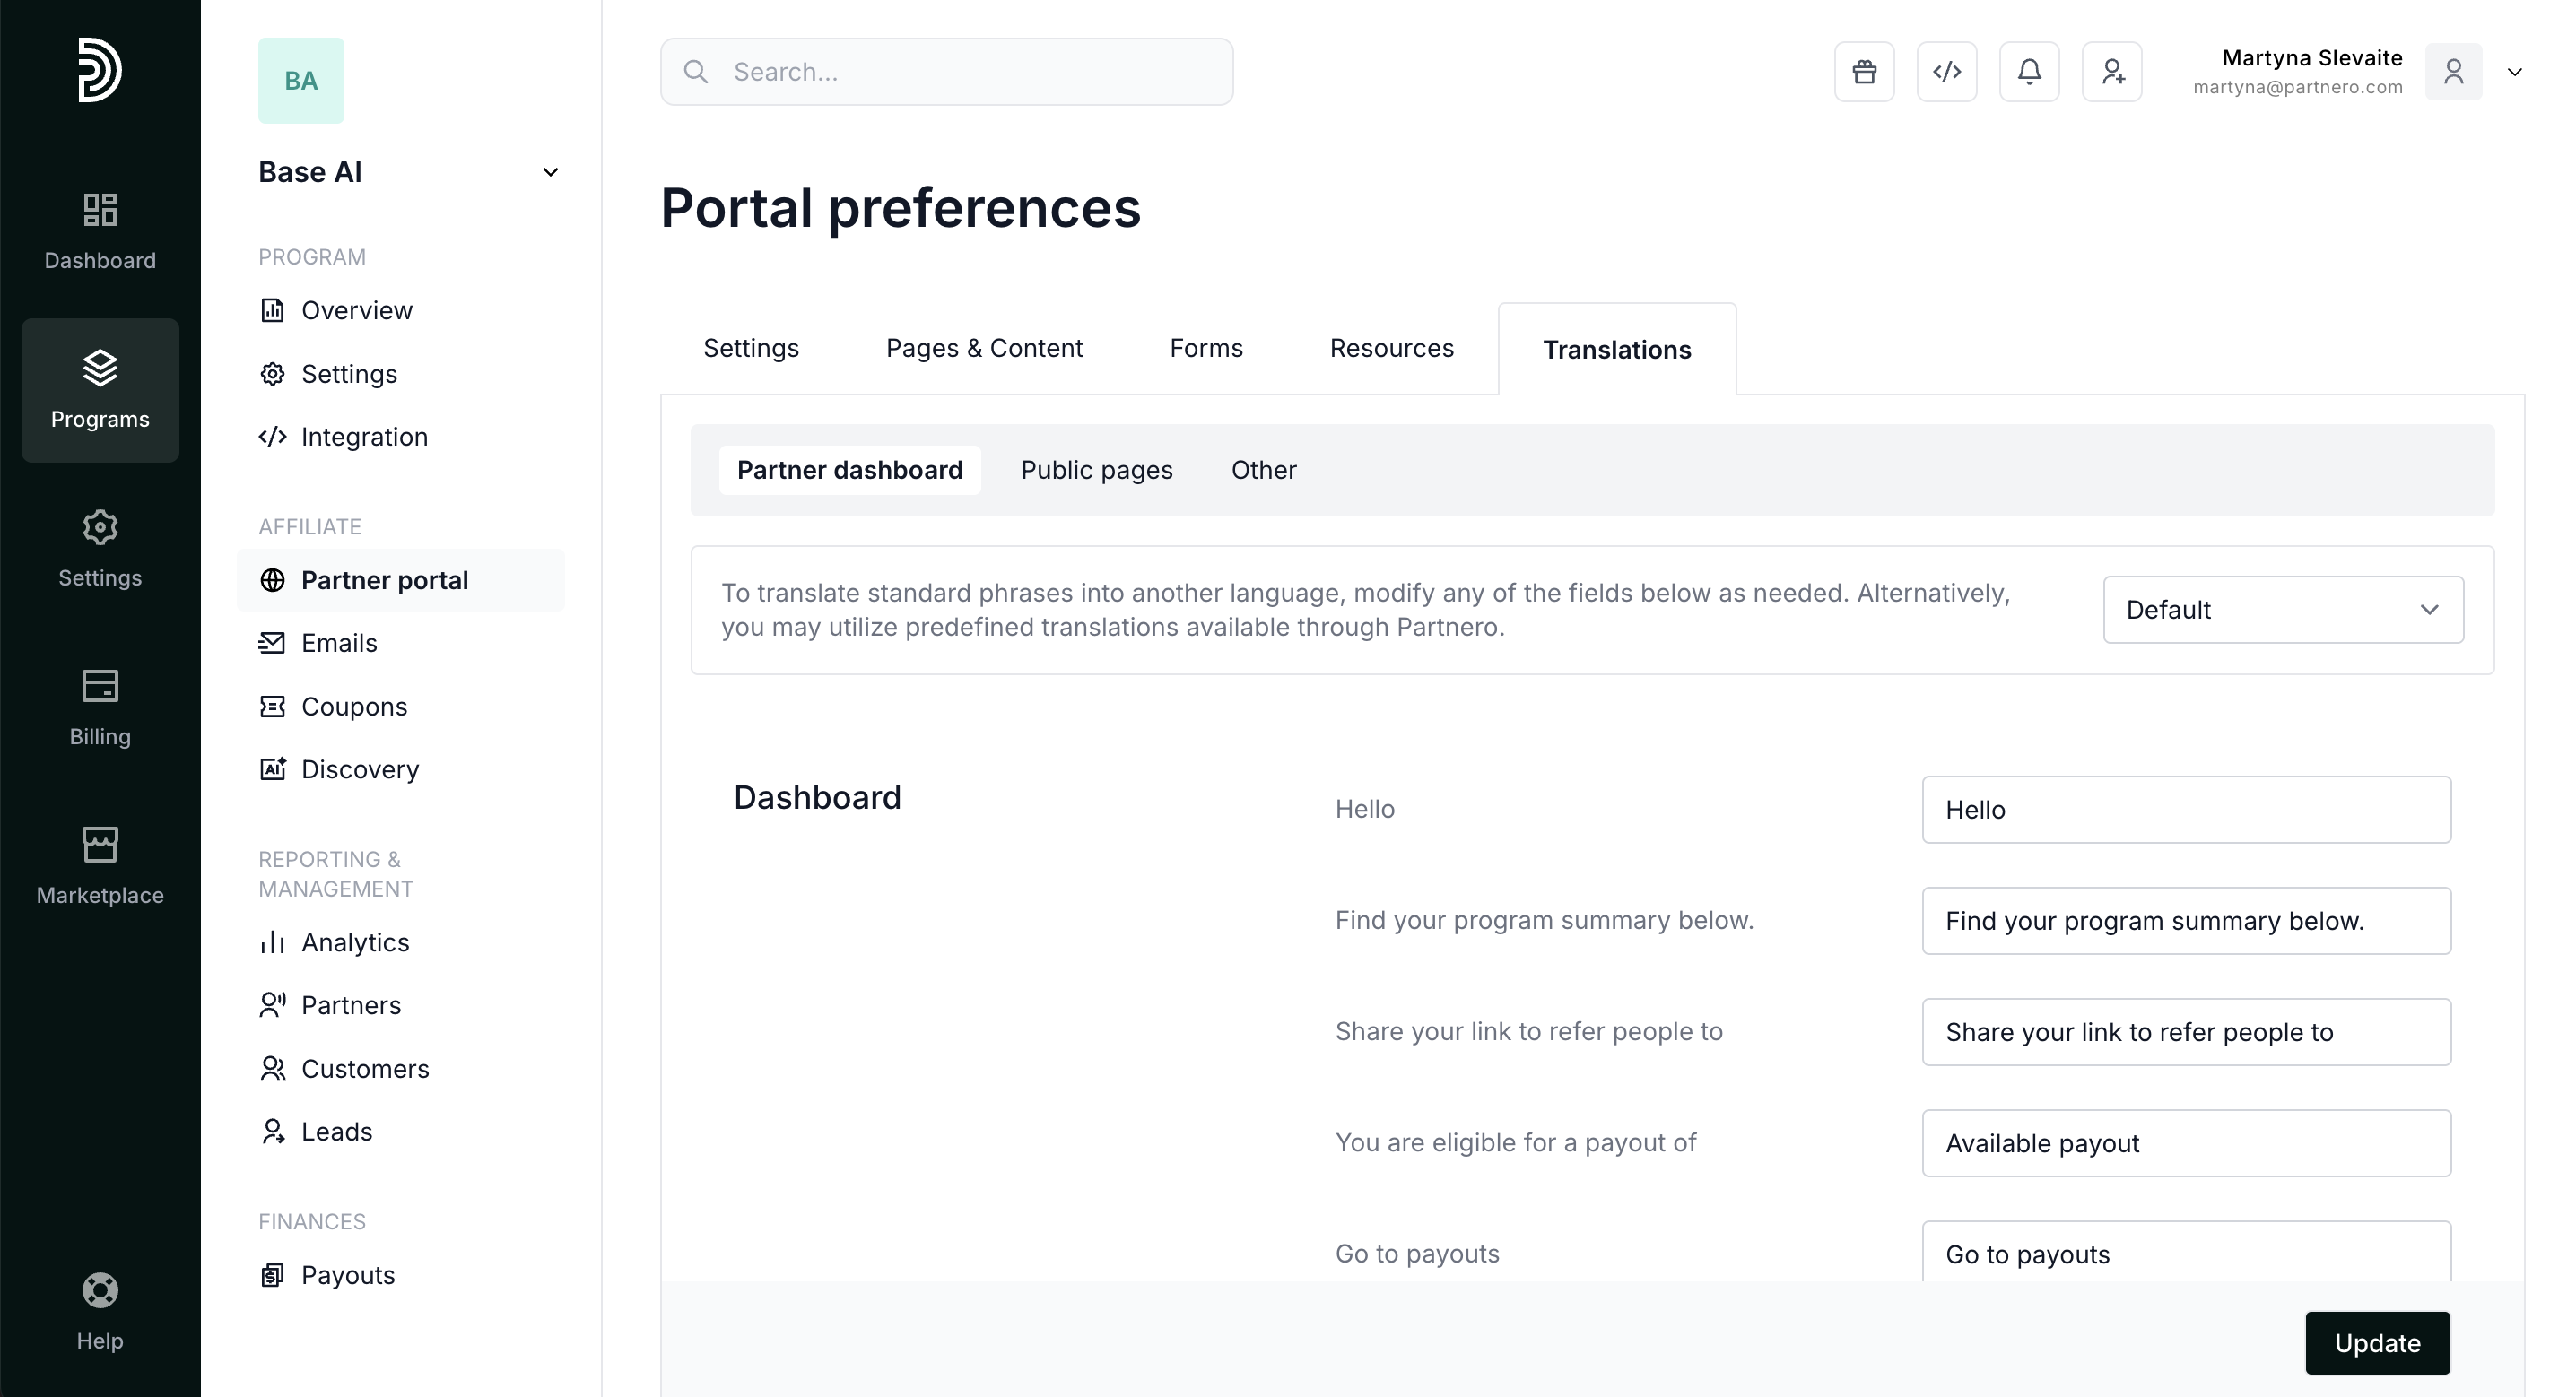Click the Partnero logo

[x=100, y=70]
